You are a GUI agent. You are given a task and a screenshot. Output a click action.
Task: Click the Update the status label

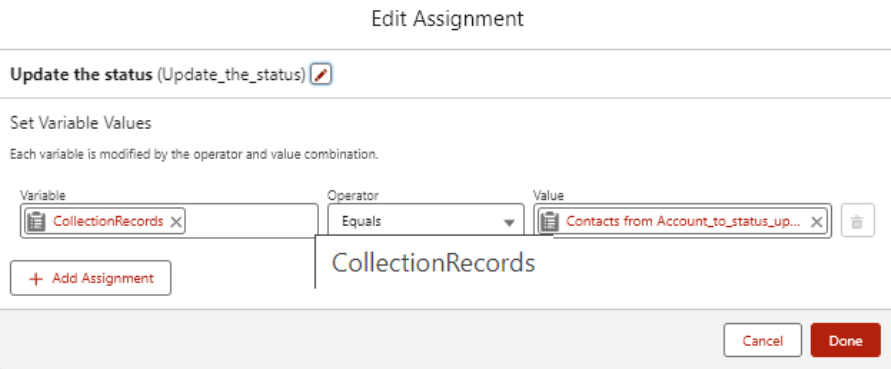tap(81, 74)
